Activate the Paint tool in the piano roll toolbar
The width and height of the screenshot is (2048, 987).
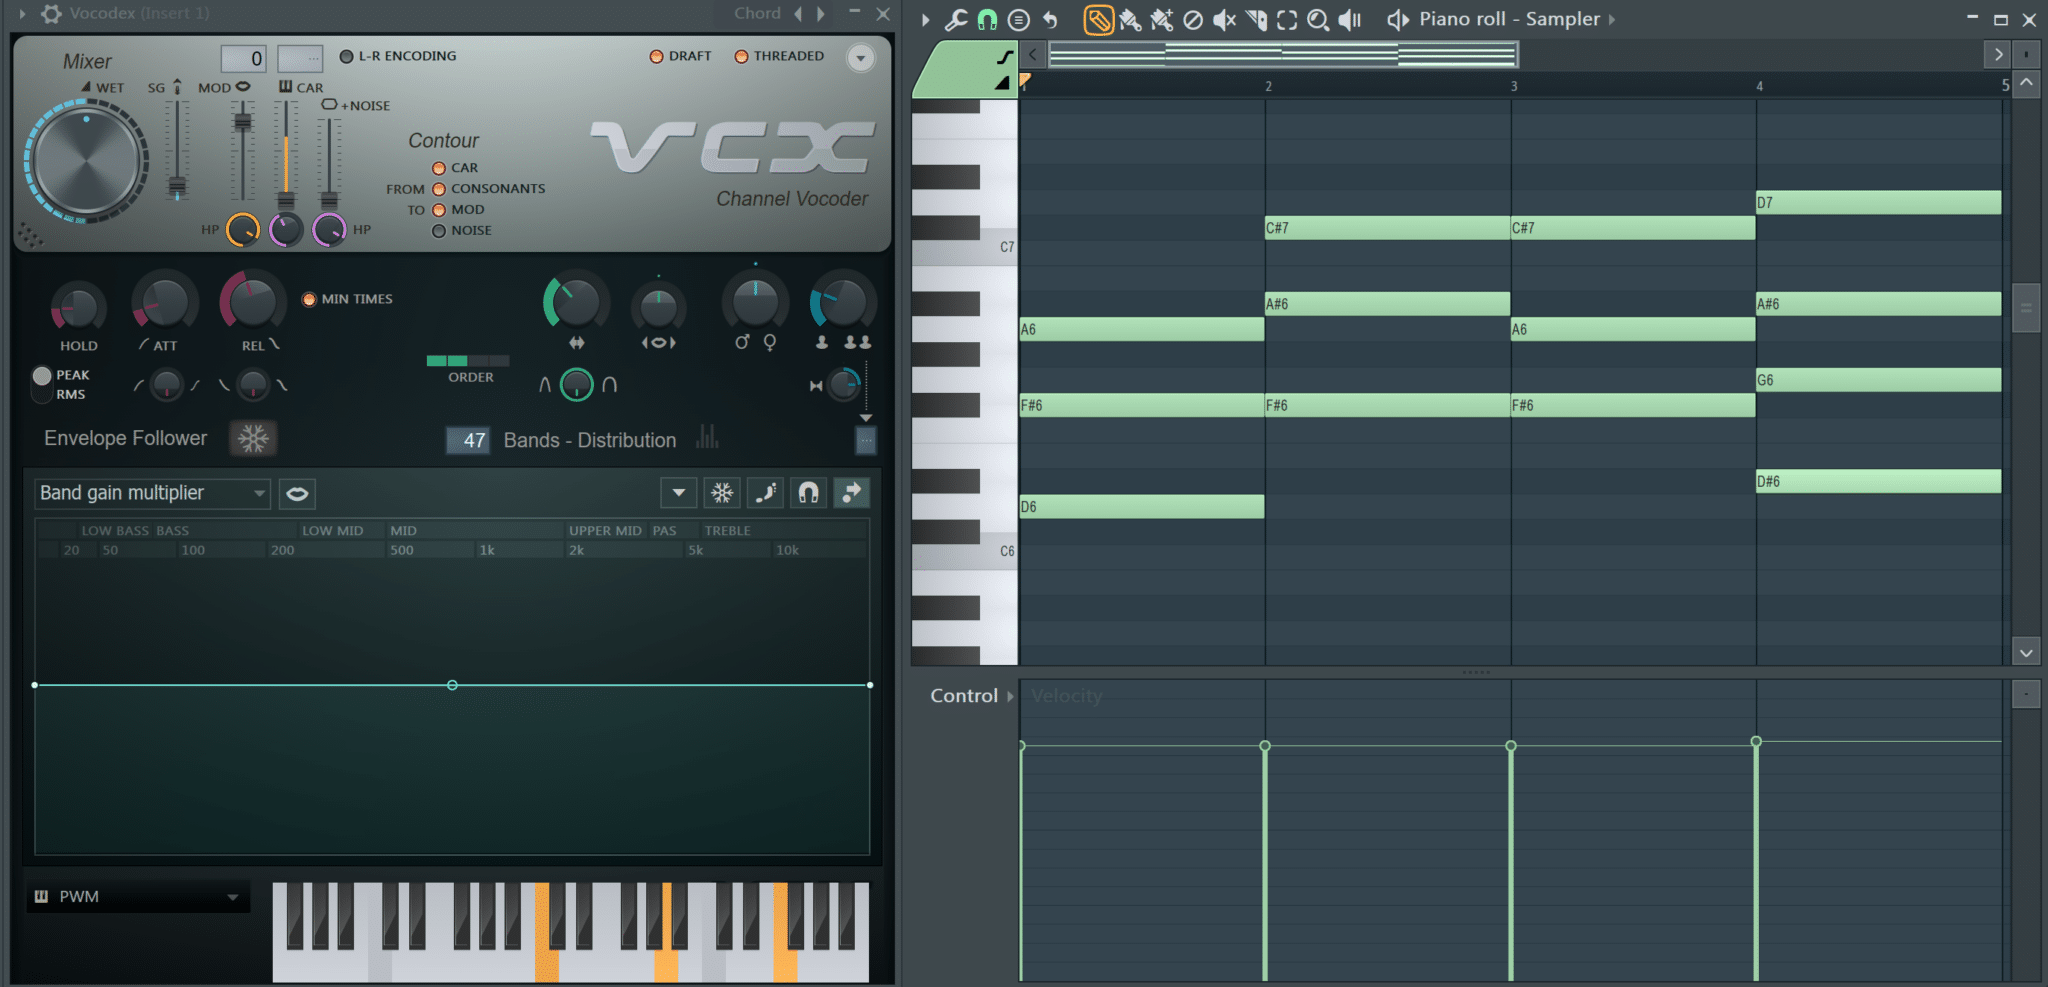(1131, 19)
